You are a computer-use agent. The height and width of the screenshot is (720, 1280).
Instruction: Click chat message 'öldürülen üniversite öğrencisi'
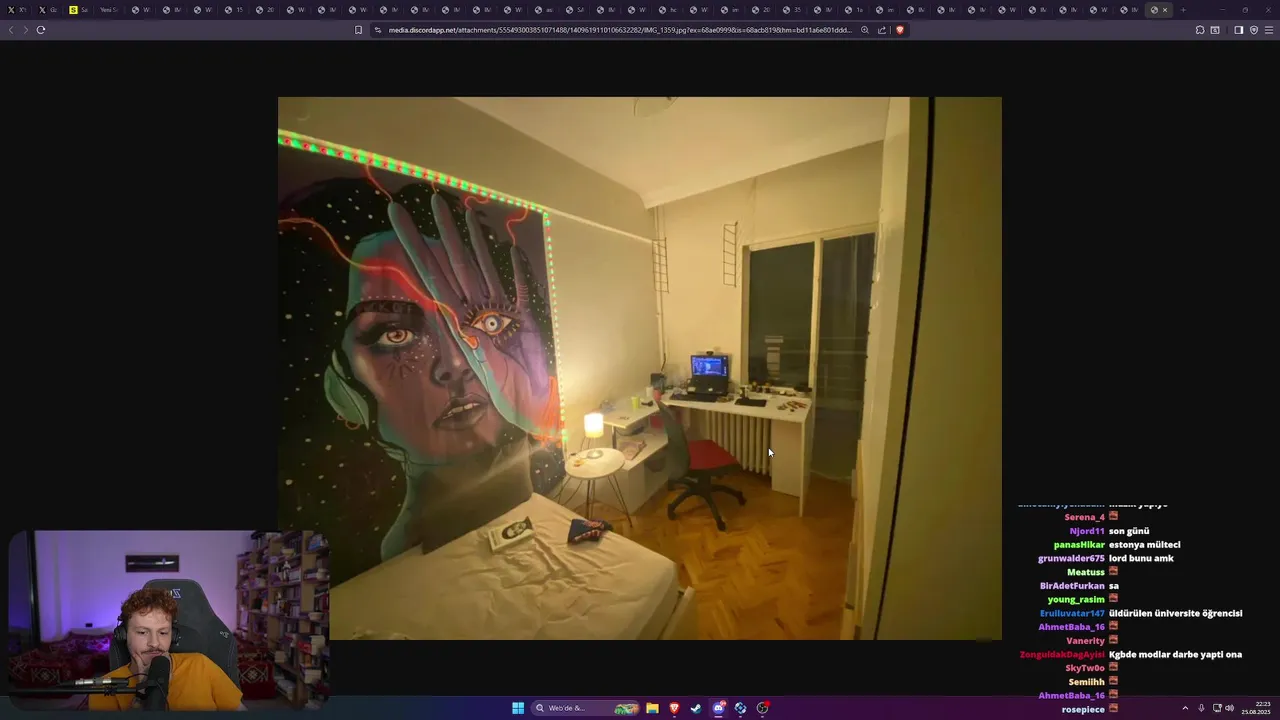point(1175,613)
